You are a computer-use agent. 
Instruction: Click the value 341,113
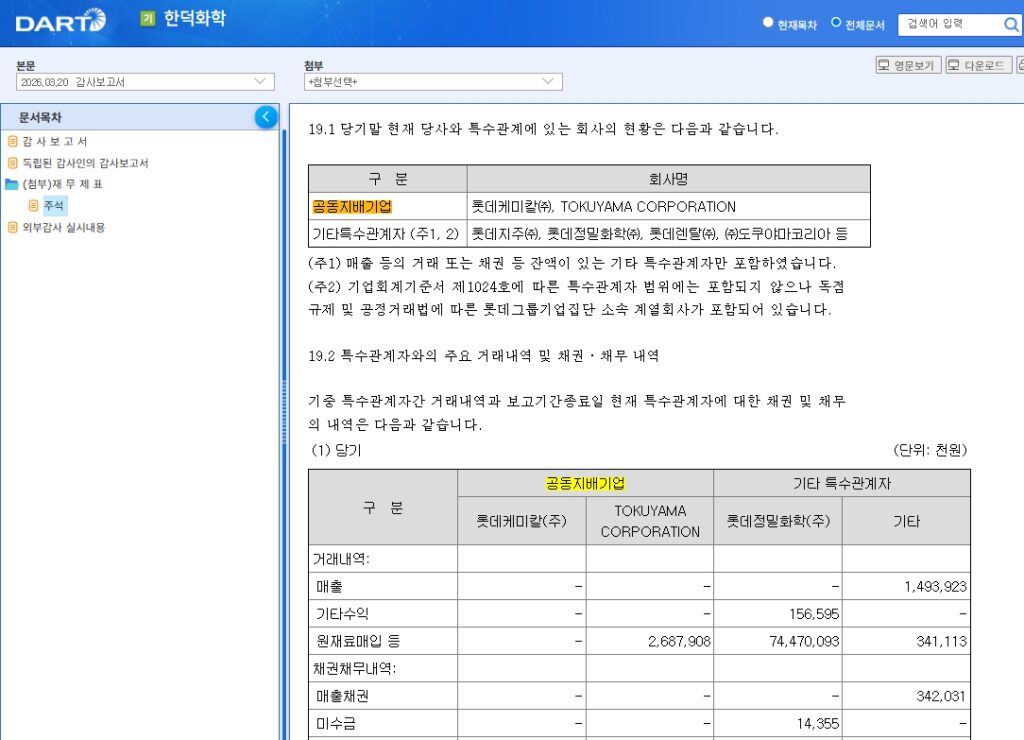(942, 641)
